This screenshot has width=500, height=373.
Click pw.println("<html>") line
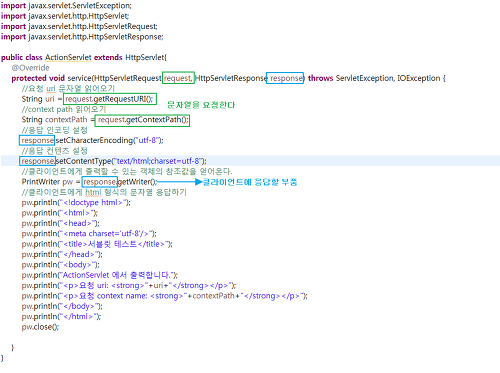point(60,213)
